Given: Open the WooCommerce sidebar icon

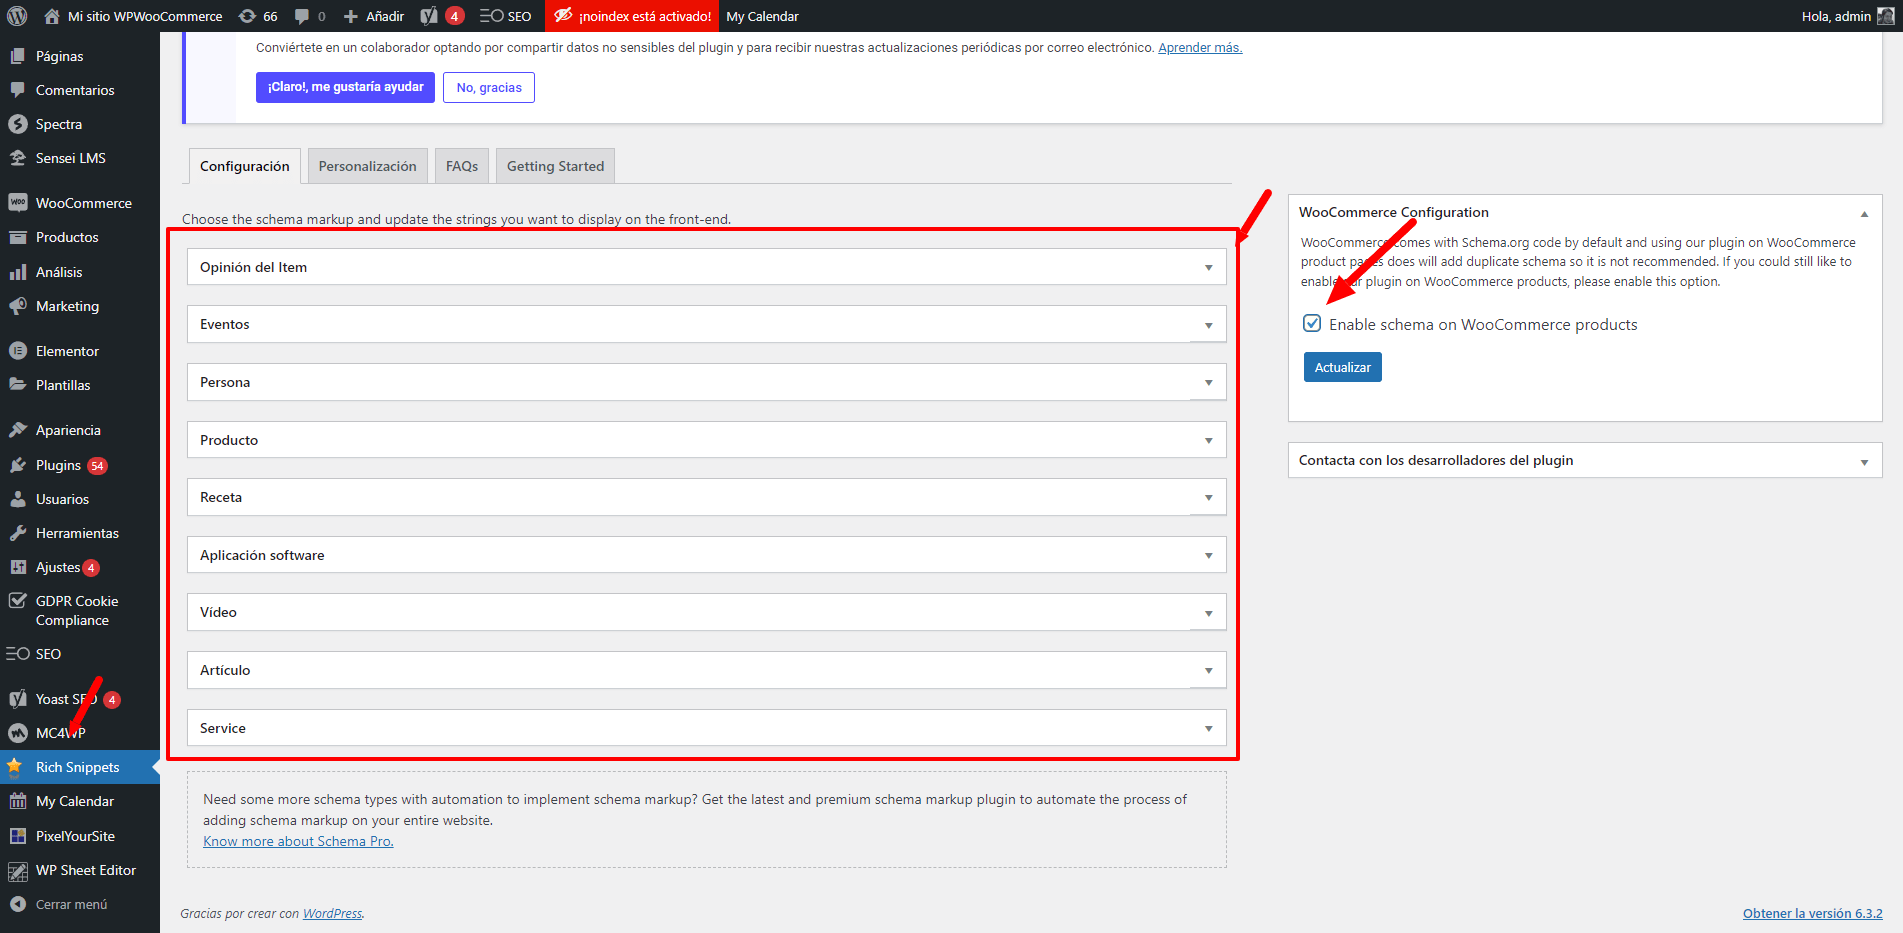Looking at the screenshot, I should 18,203.
